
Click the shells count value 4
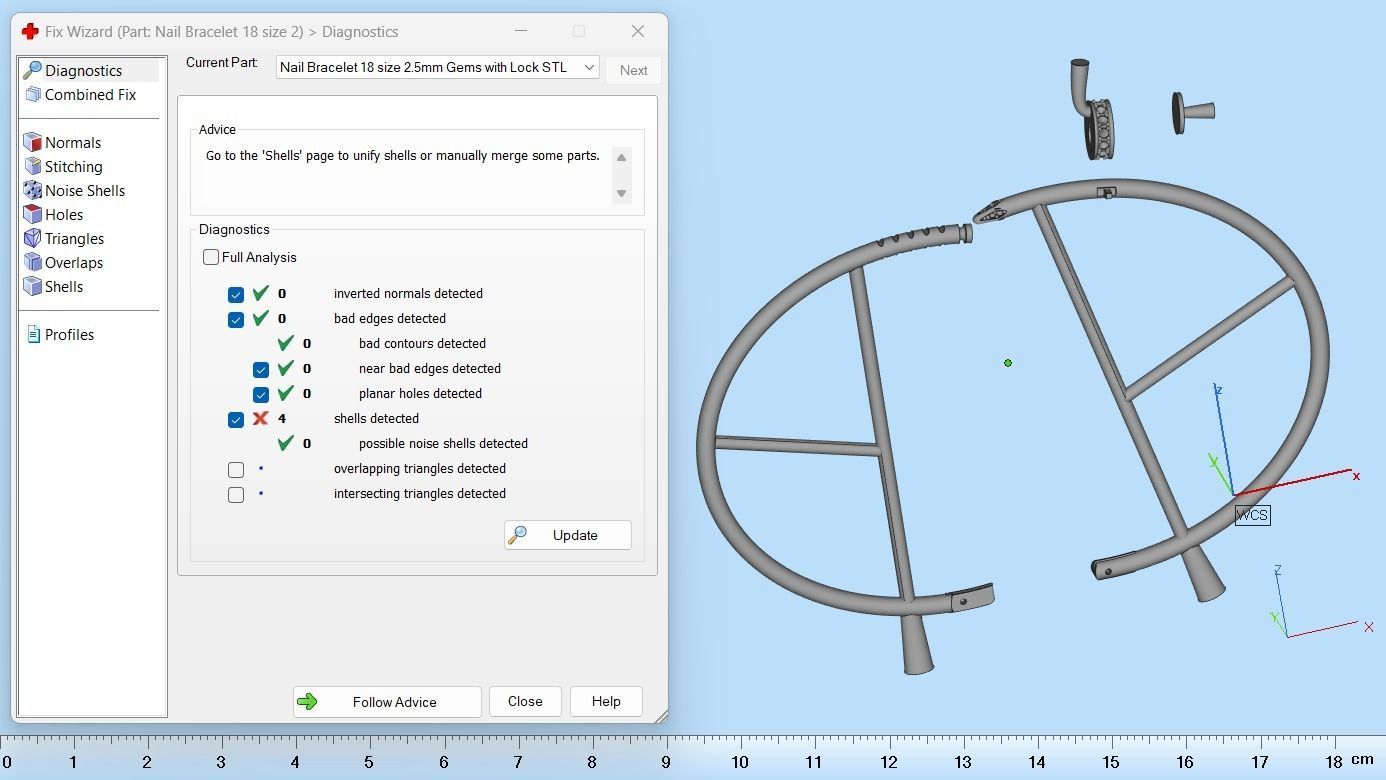coord(282,418)
